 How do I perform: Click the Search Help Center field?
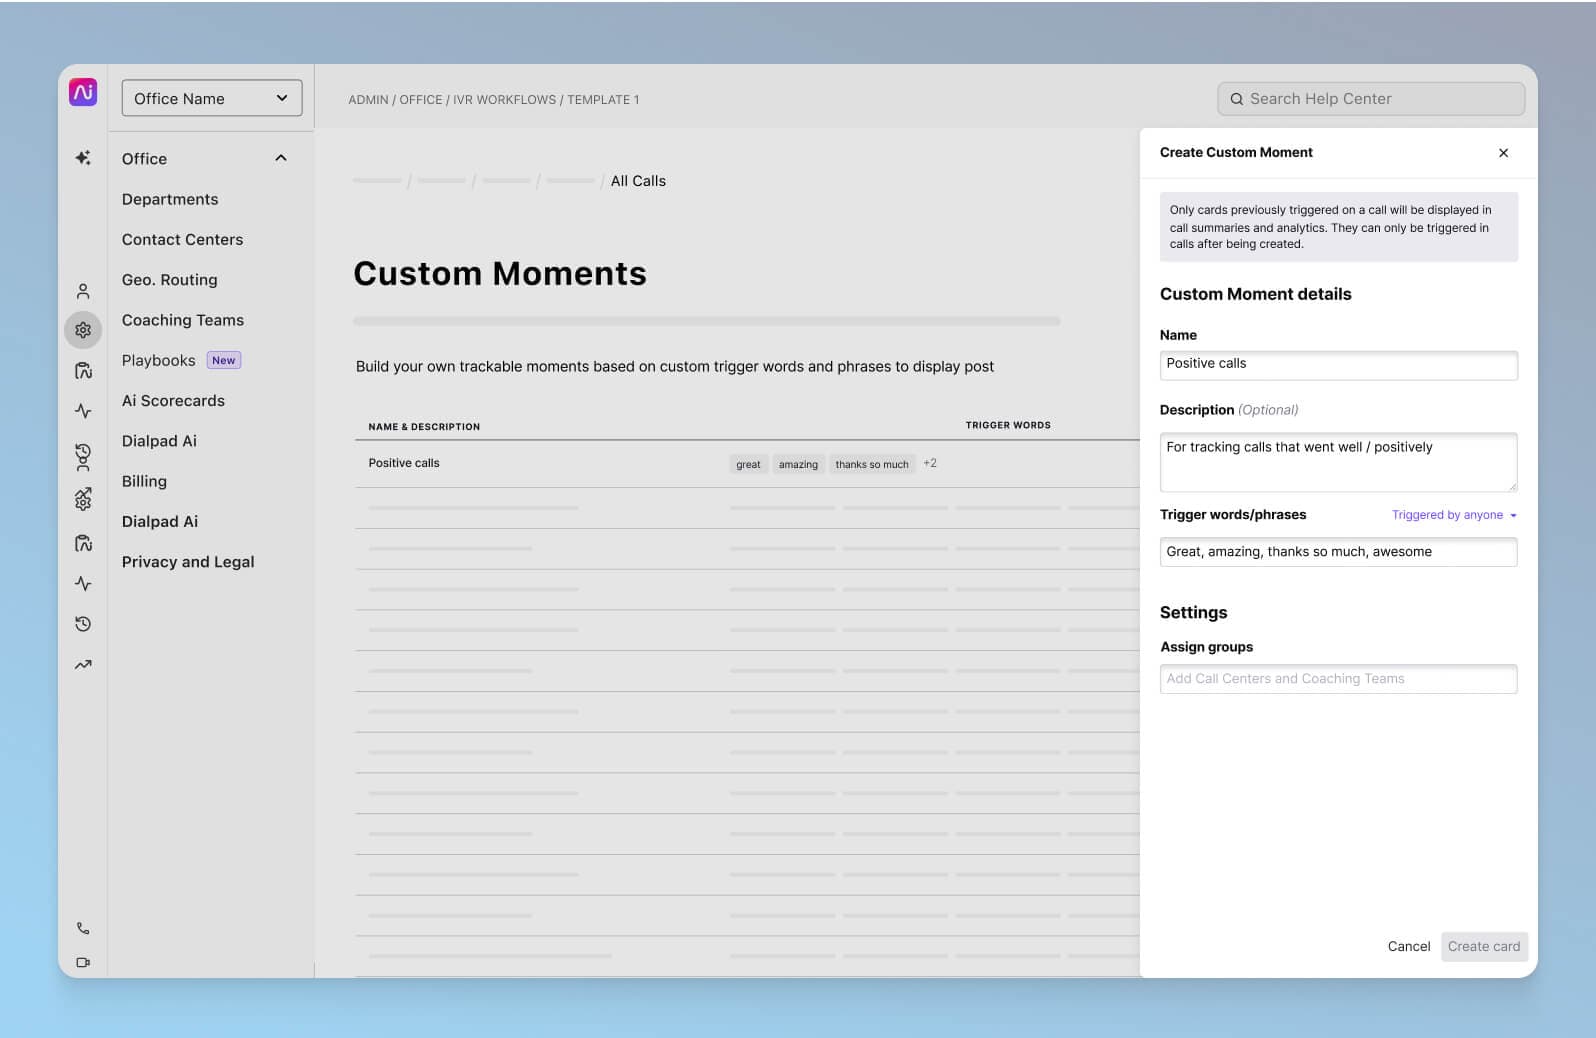1370,99
